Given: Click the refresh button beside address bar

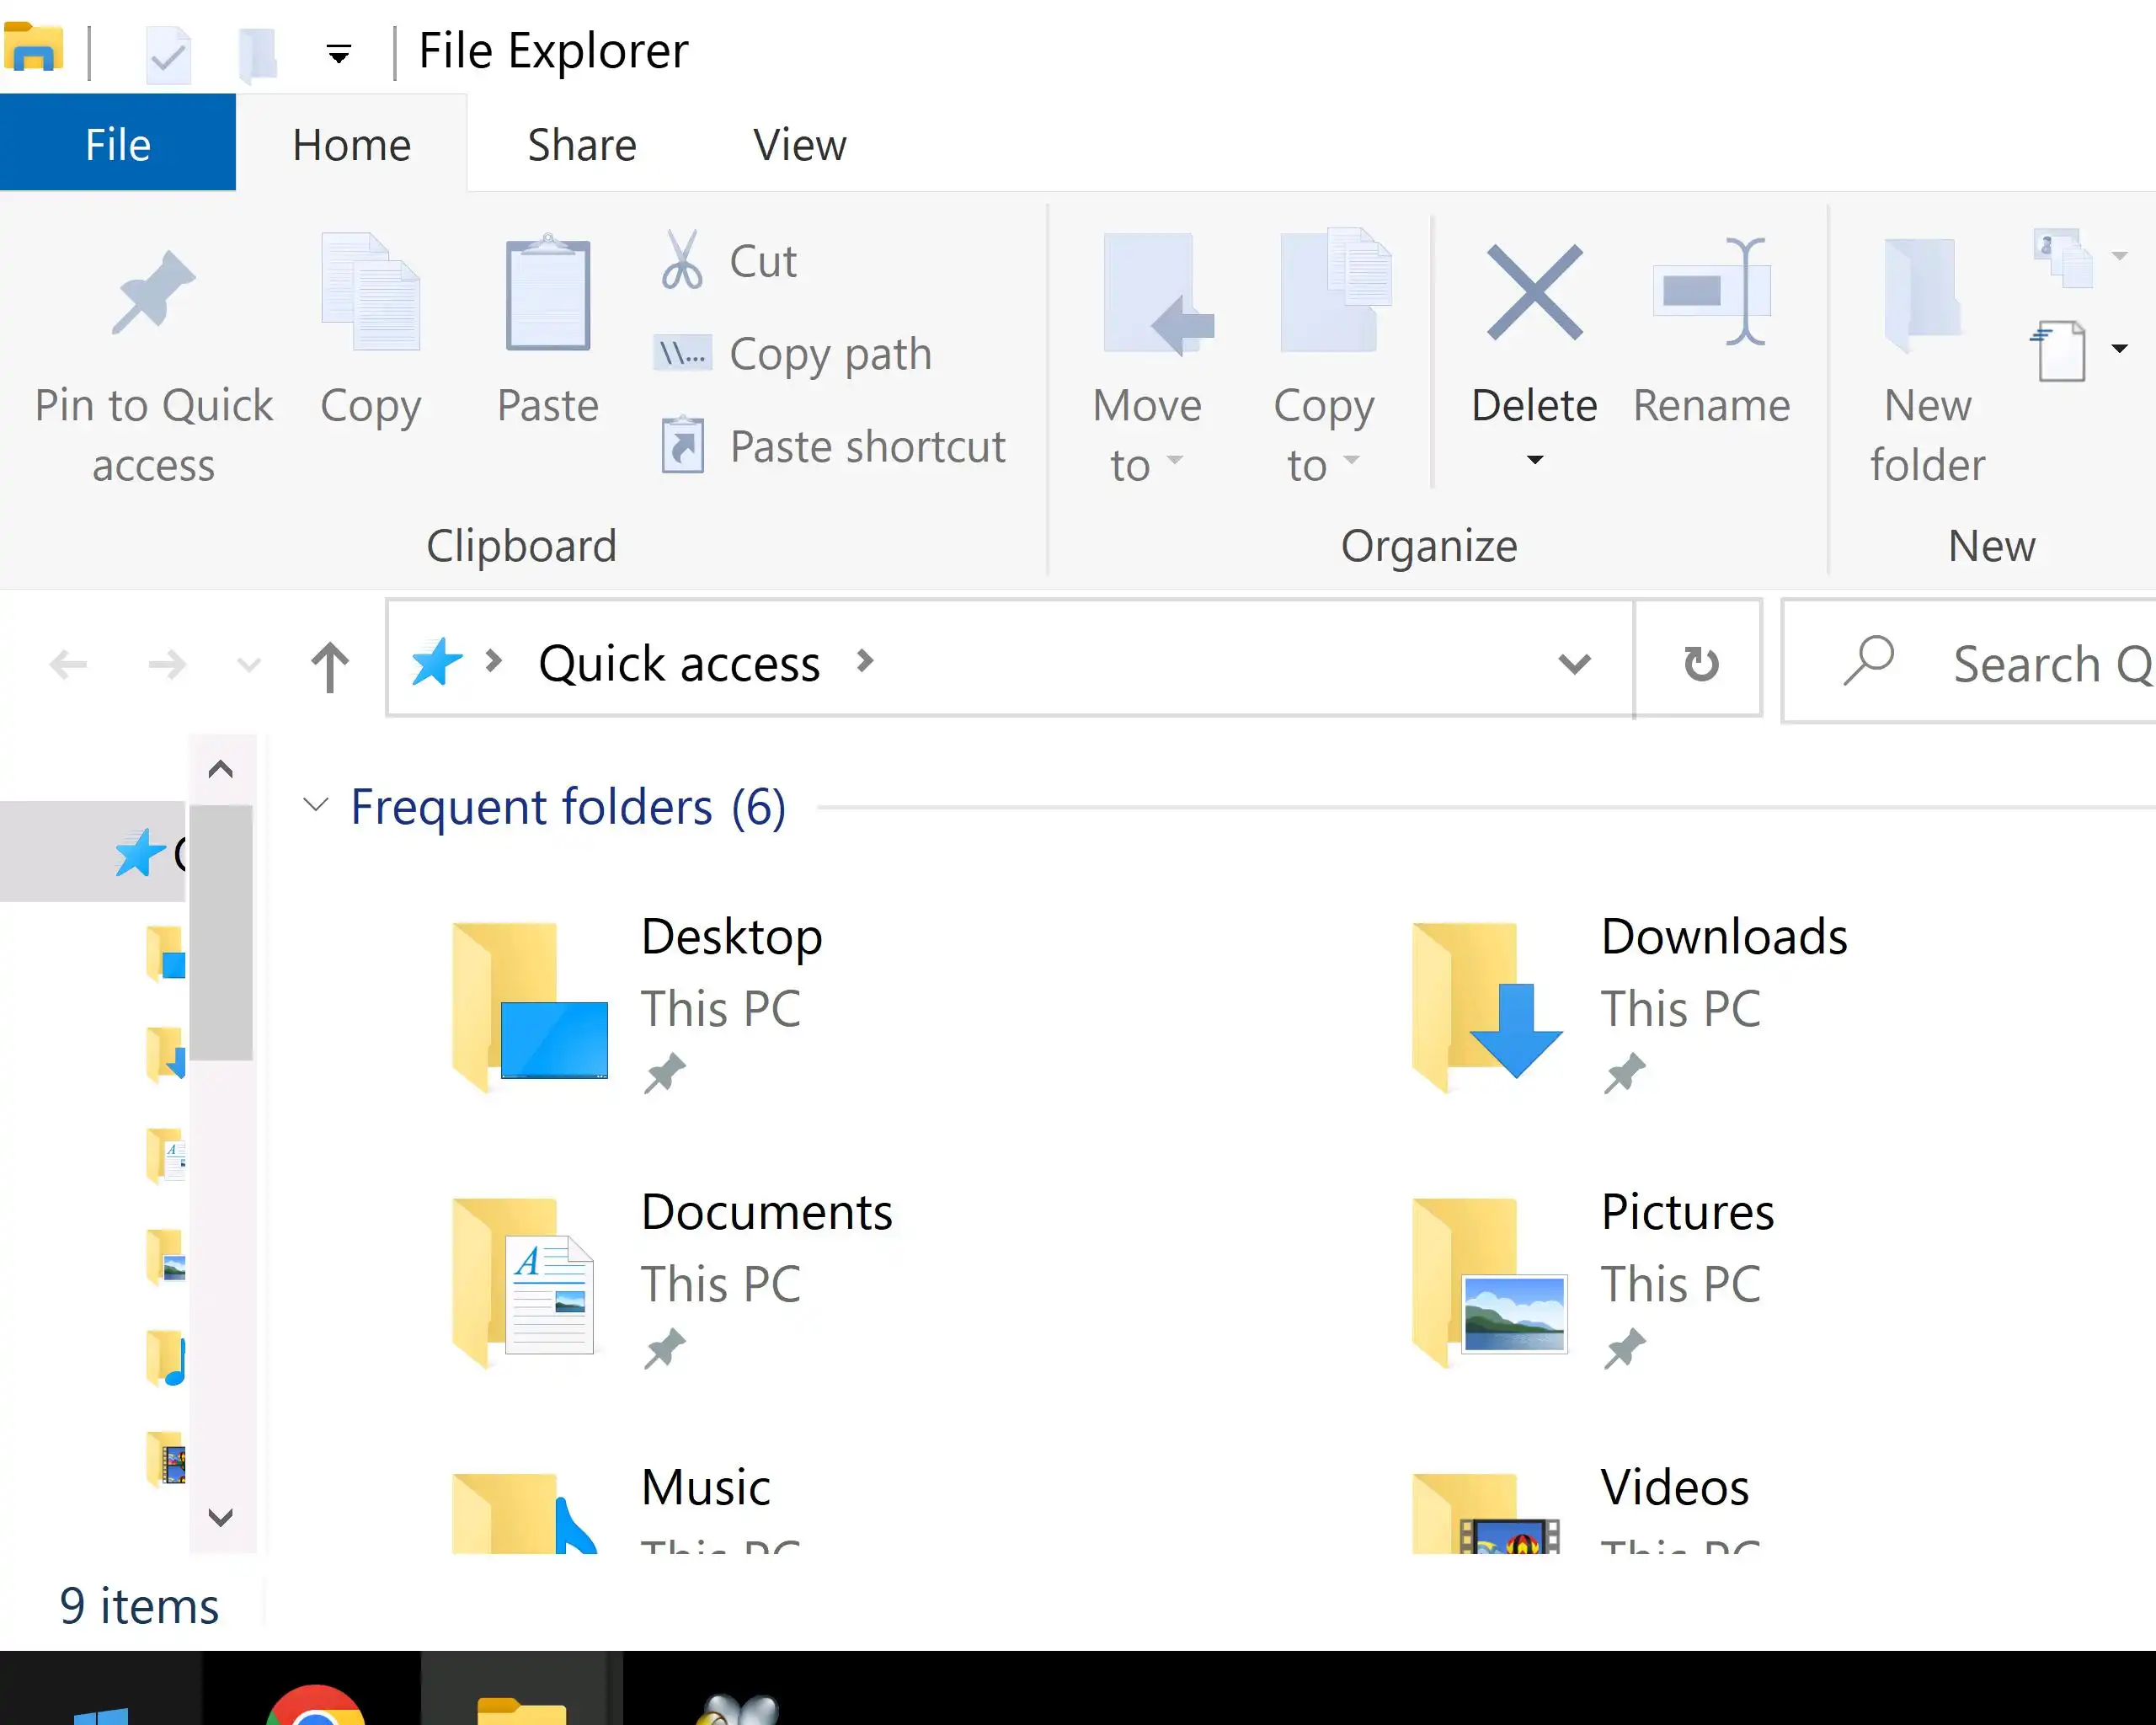Looking at the screenshot, I should pyautogui.click(x=1700, y=662).
